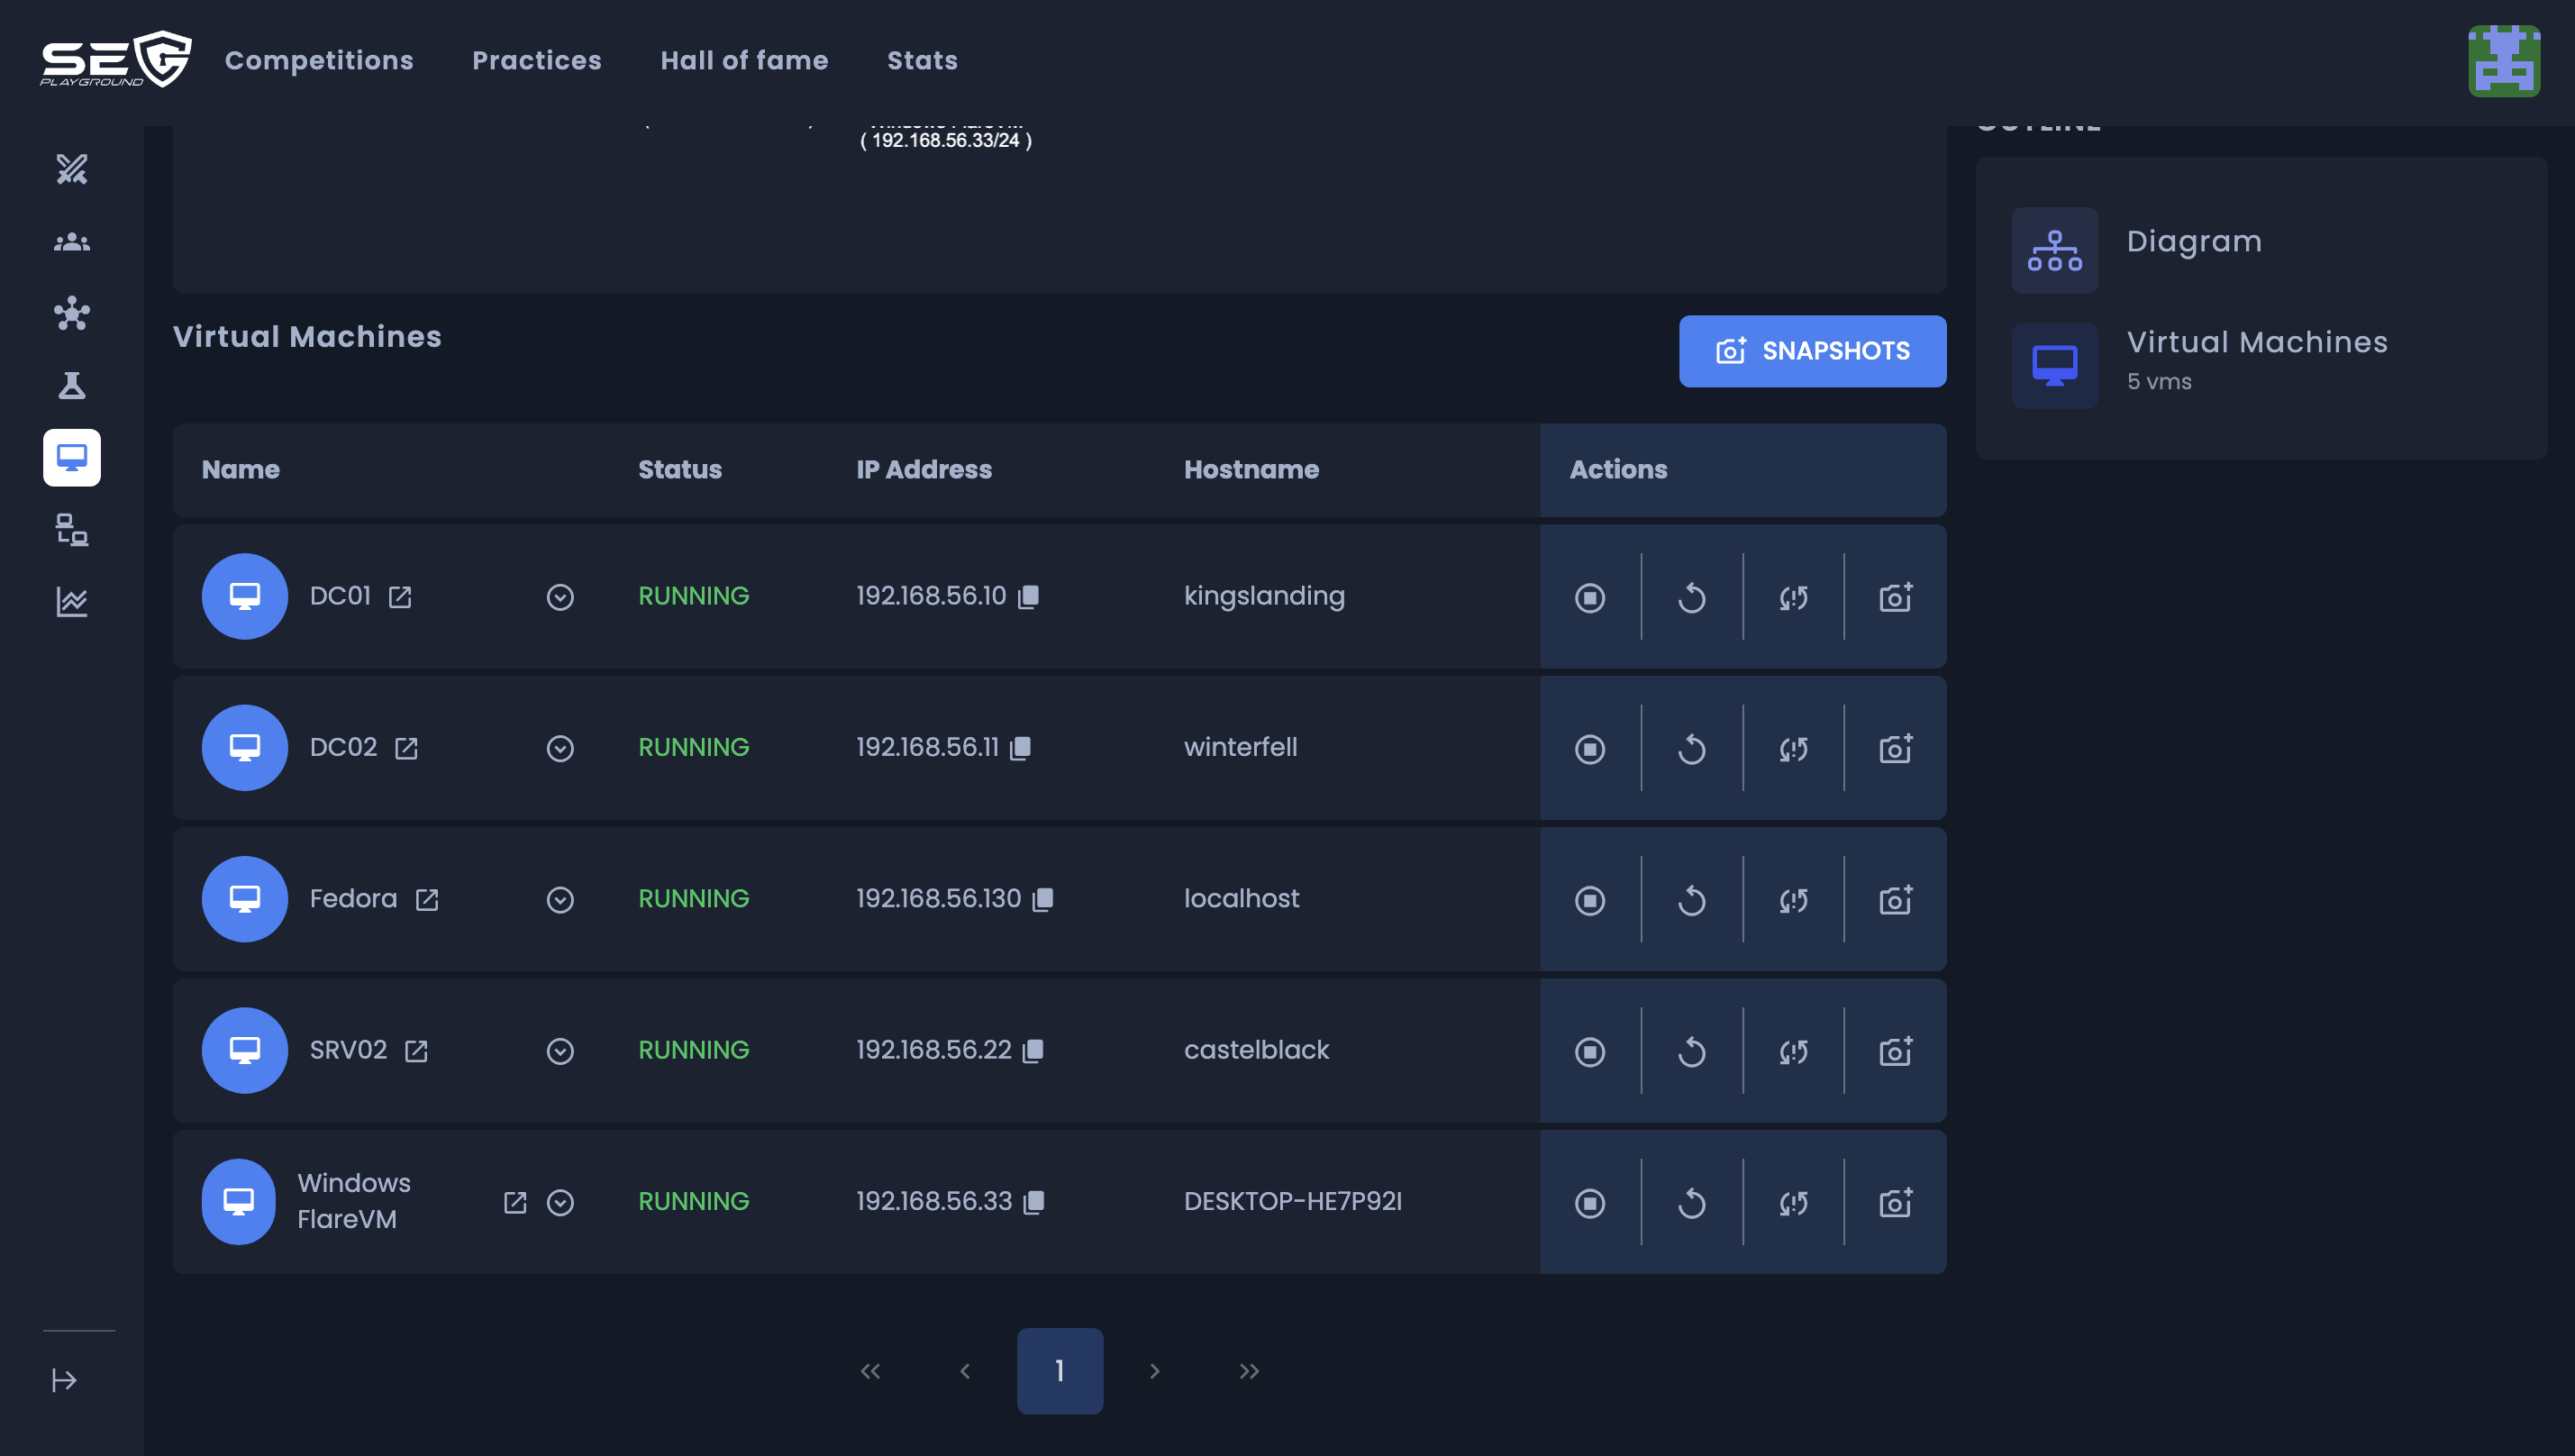
Task: Open the network devices sidebar icon
Action: click(x=72, y=530)
